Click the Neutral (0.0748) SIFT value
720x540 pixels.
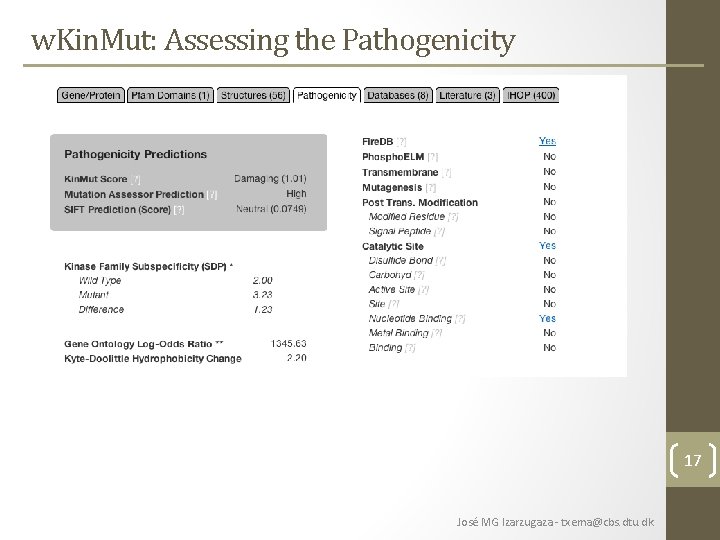click(271, 209)
